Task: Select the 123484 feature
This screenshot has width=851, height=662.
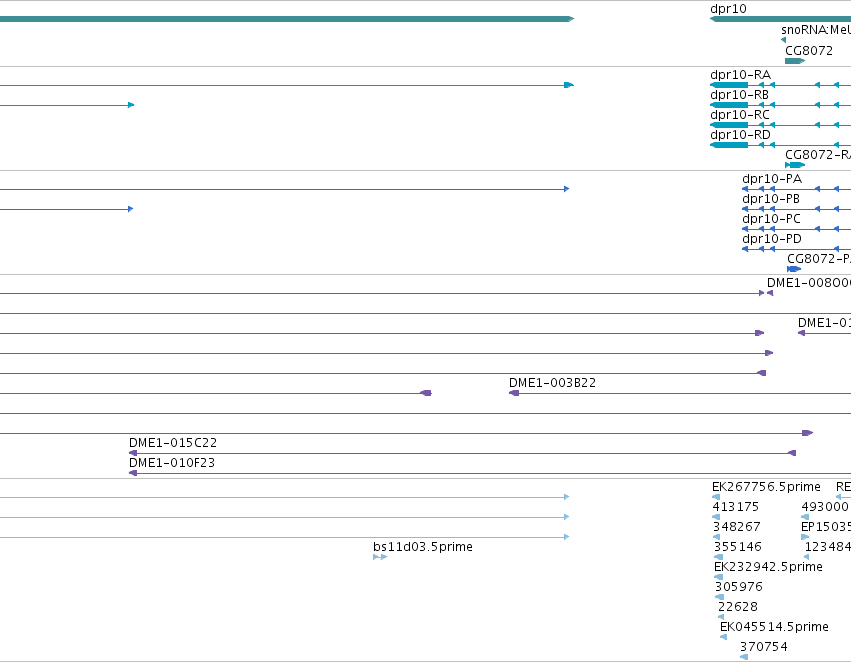Action: 806,557
